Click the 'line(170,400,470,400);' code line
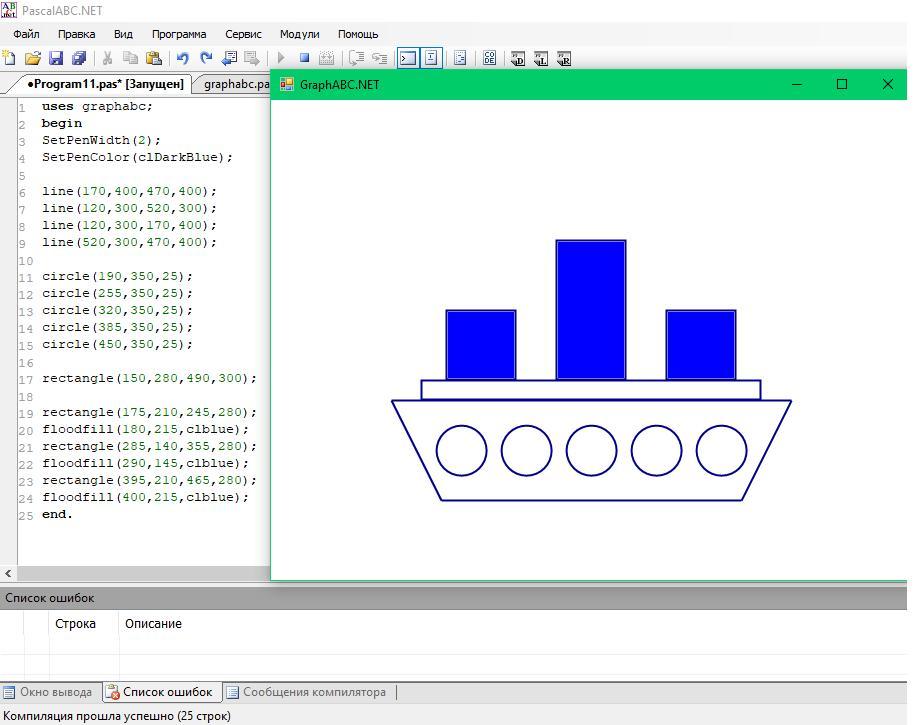Screen dimensions: 915x725 coord(129,191)
